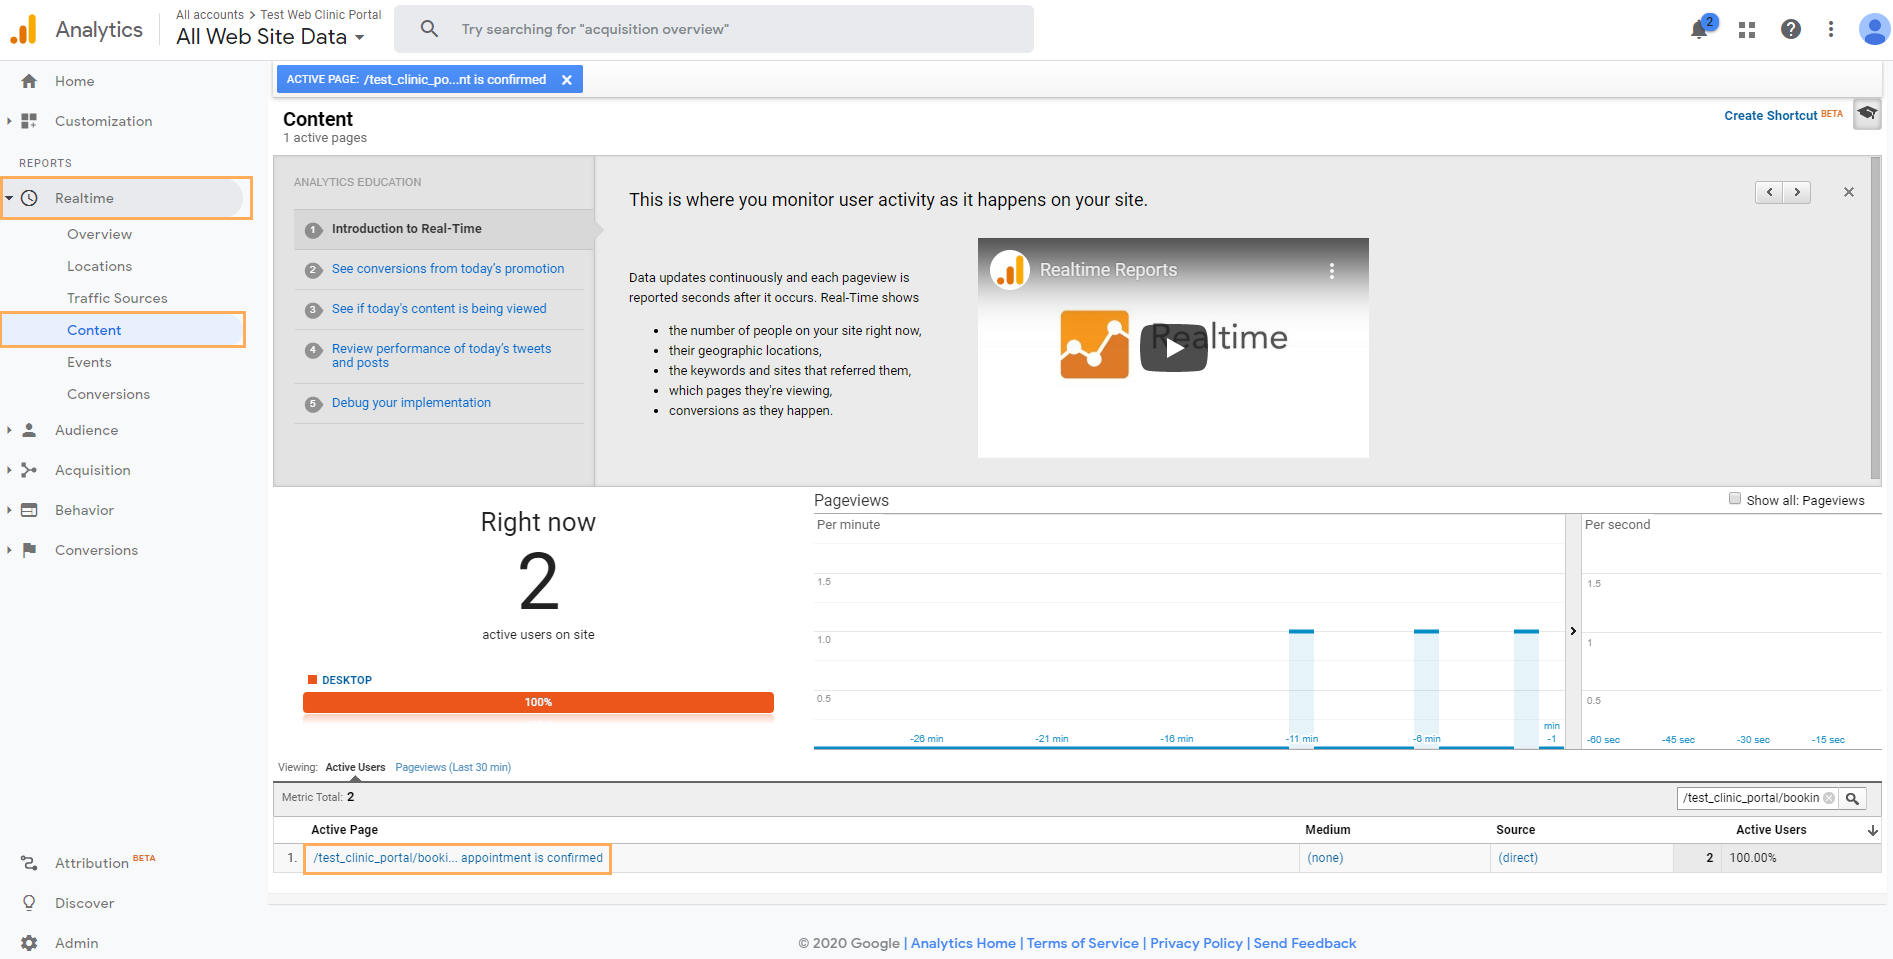The width and height of the screenshot is (1893, 959).
Task: Open Review performance of today's tweets
Action: (x=441, y=355)
